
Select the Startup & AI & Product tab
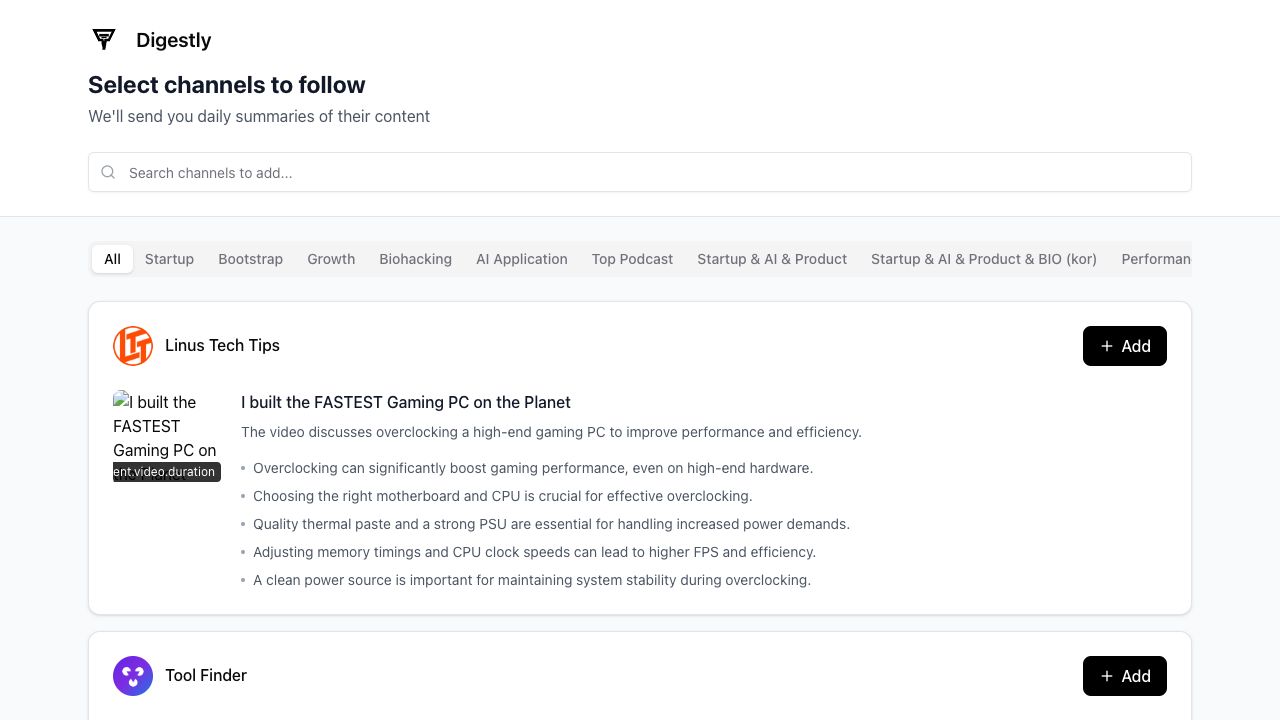772,259
